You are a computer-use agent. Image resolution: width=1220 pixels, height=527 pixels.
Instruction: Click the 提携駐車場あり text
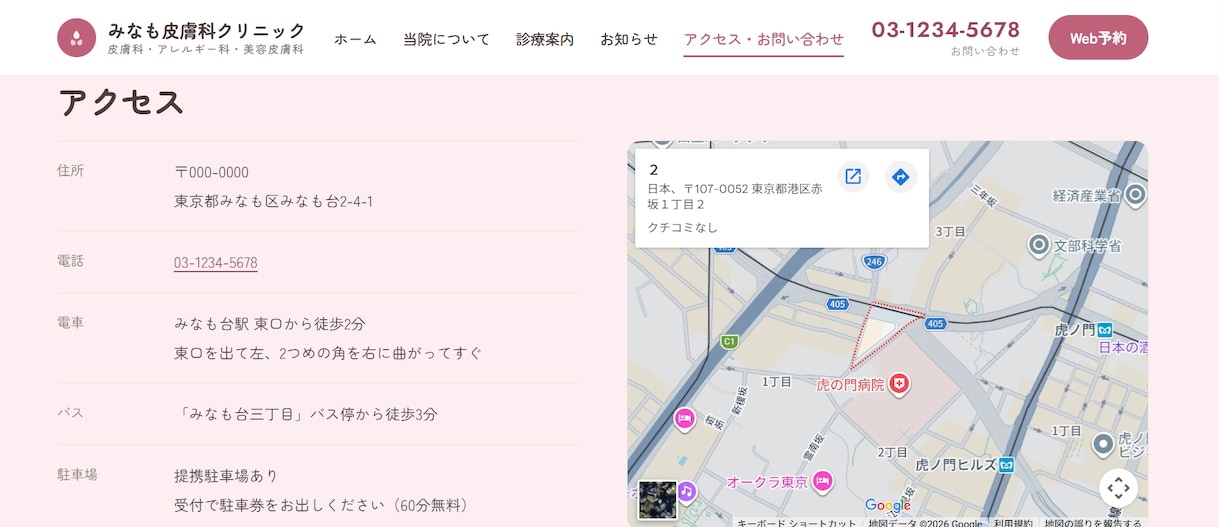tap(226, 475)
